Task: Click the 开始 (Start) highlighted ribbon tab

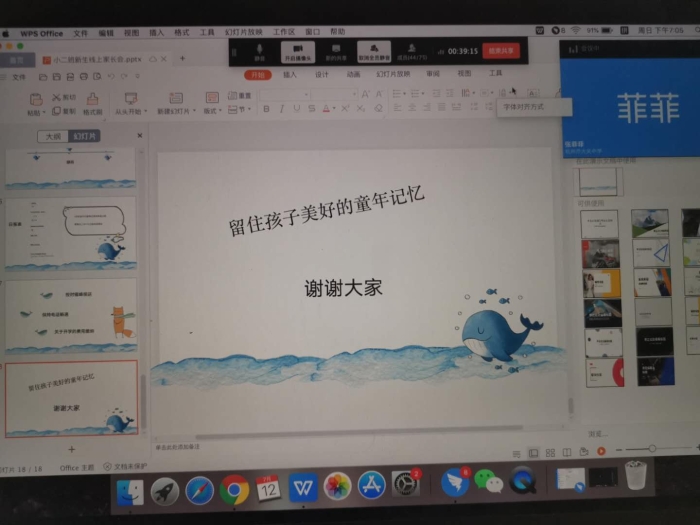Action: pos(258,75)
